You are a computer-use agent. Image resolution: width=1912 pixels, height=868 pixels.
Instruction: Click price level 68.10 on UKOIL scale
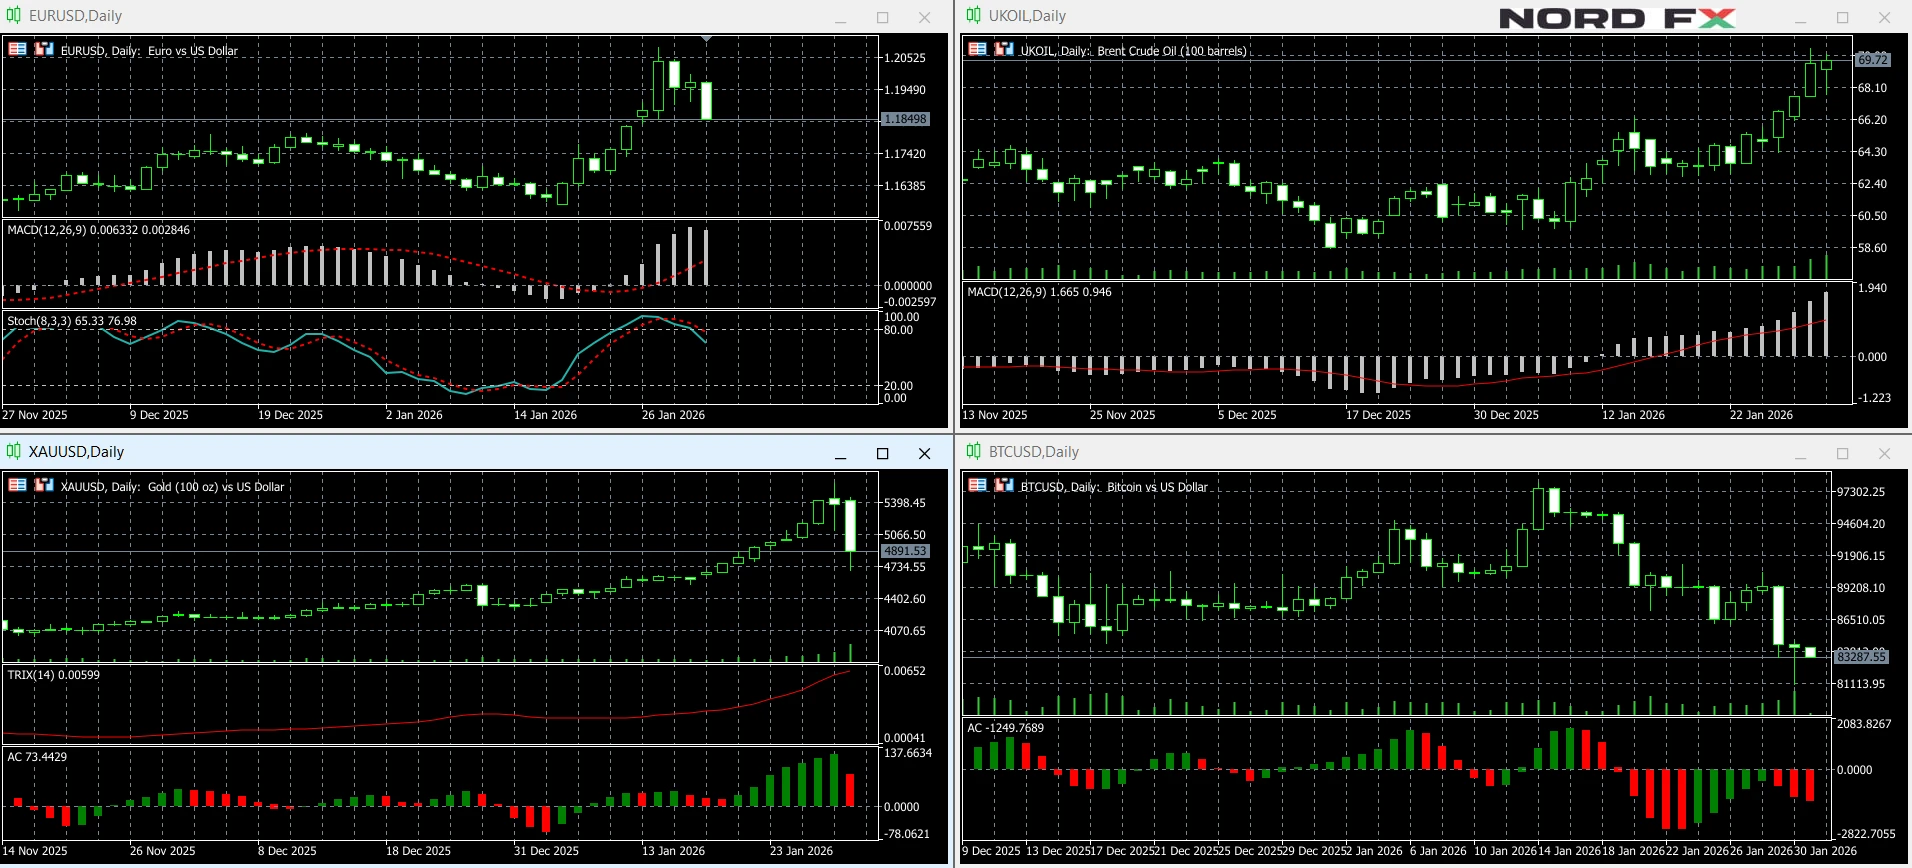[x=1872, y=88]
